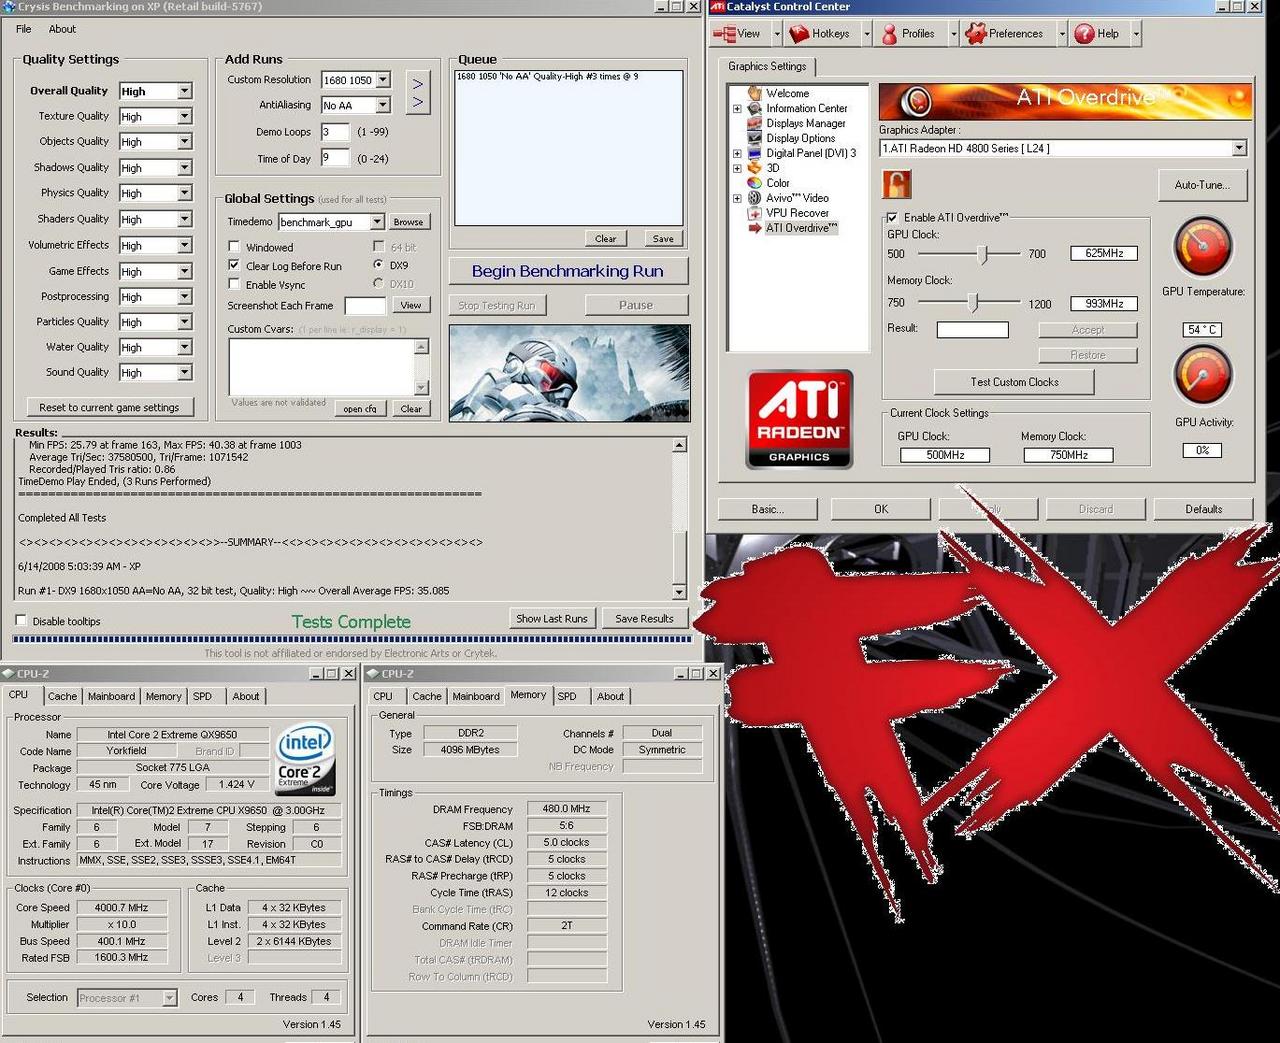1280x1043 pixels.
Task: Open the About menu
Action: click(62, 29)
